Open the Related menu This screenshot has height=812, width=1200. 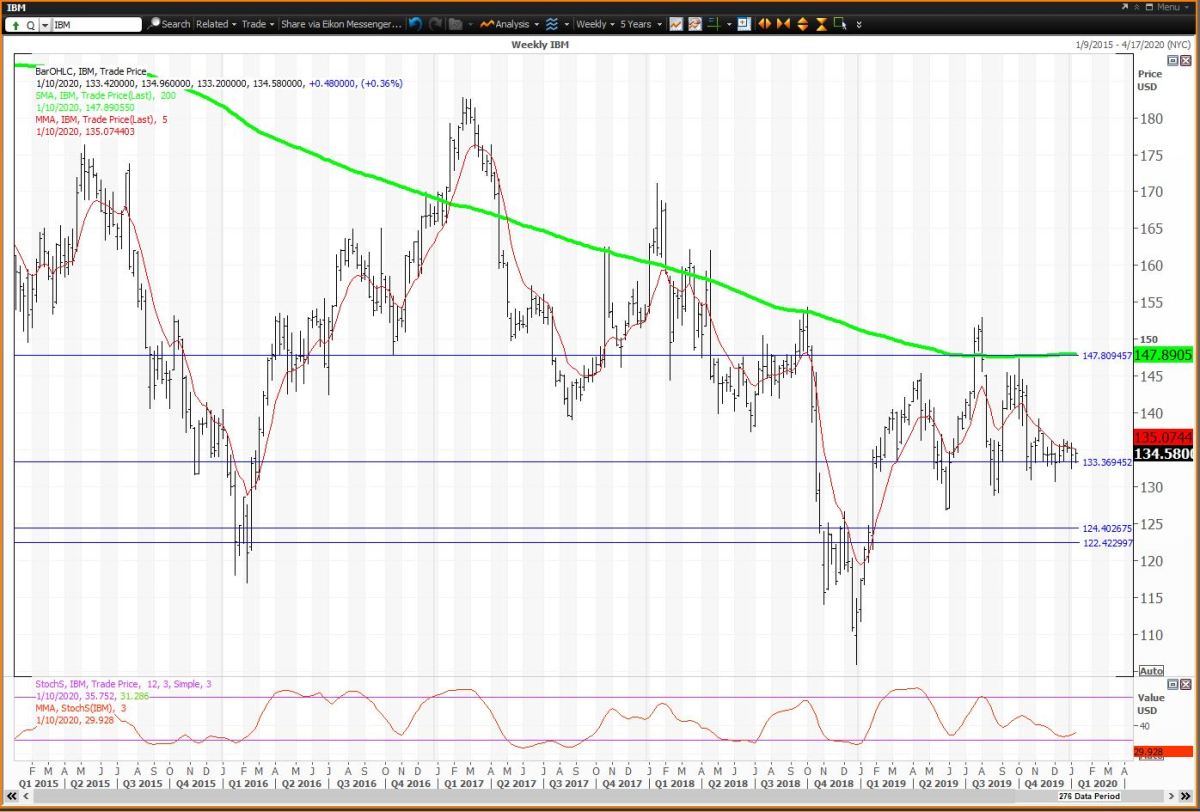coord(215,23)
